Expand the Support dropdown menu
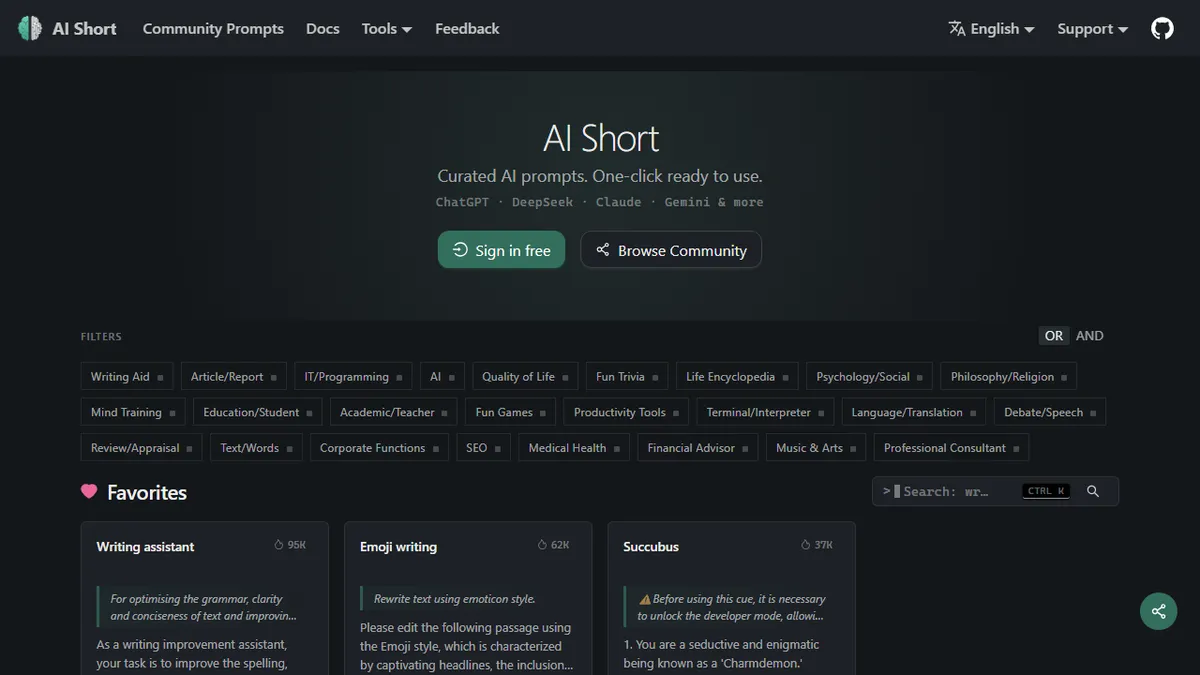 tap(1093, 29)
